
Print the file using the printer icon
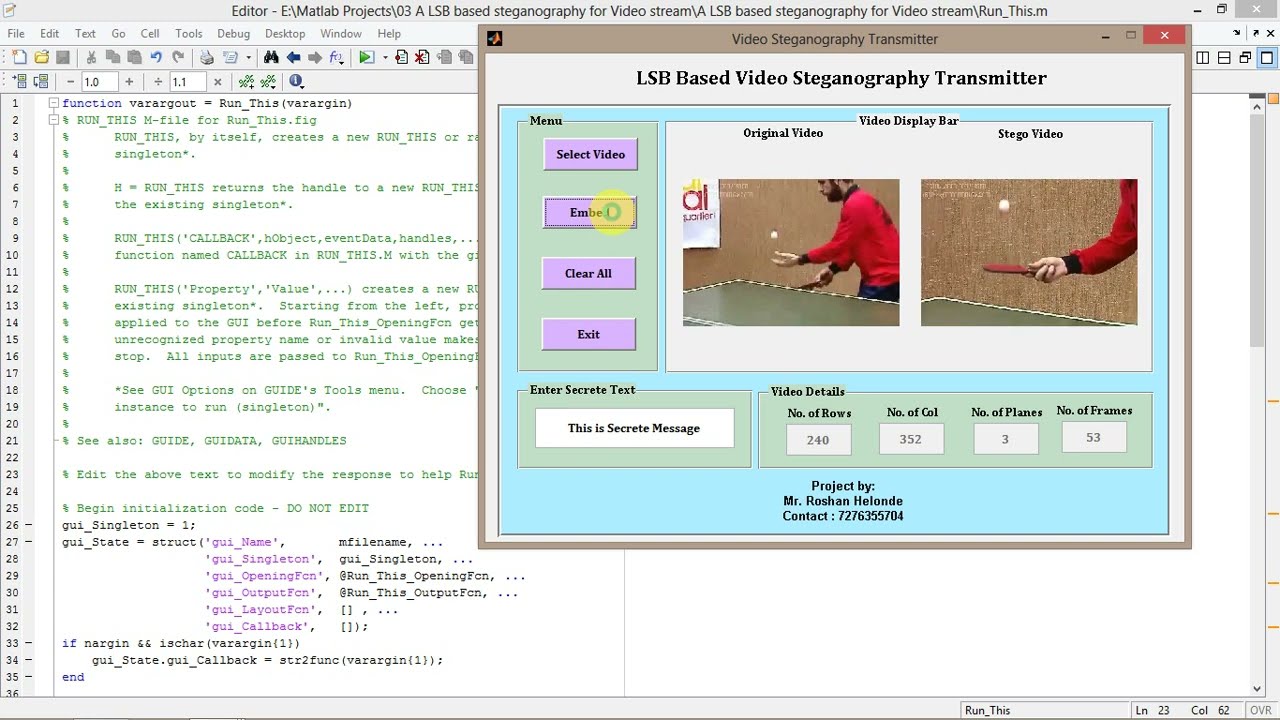pos(206,57)
